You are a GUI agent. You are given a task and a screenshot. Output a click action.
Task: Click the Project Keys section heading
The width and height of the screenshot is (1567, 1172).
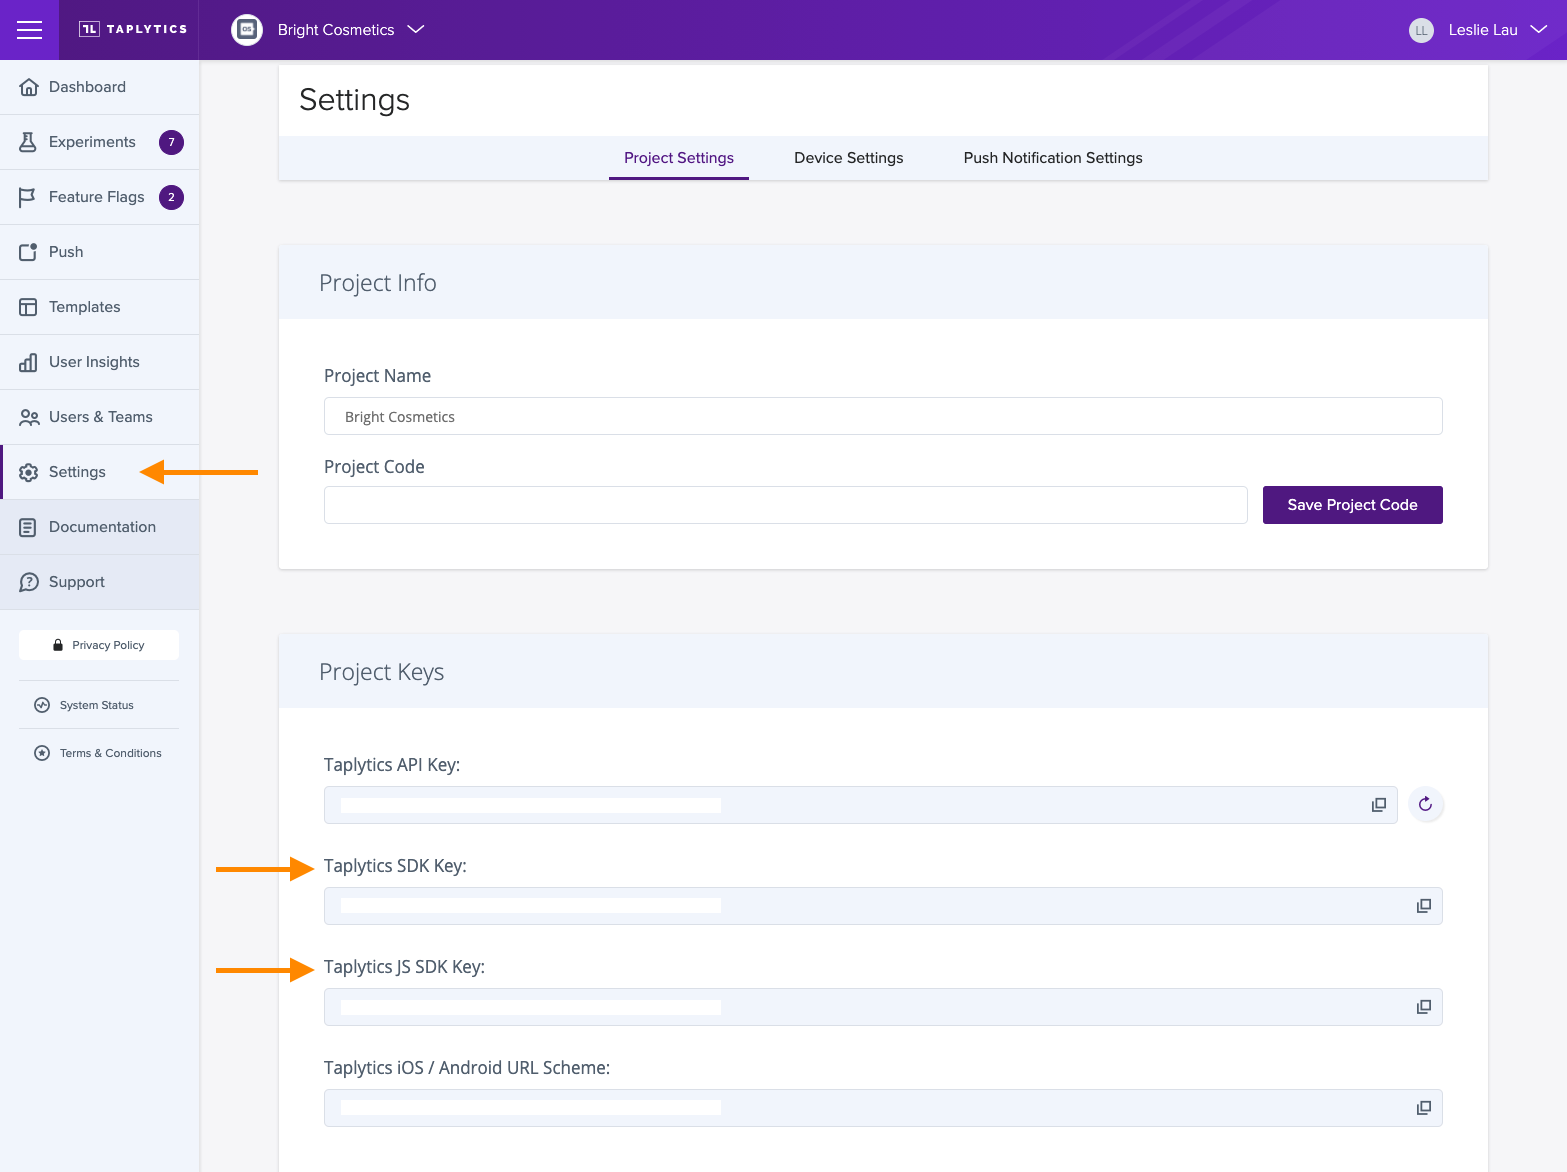coord(382,672)
